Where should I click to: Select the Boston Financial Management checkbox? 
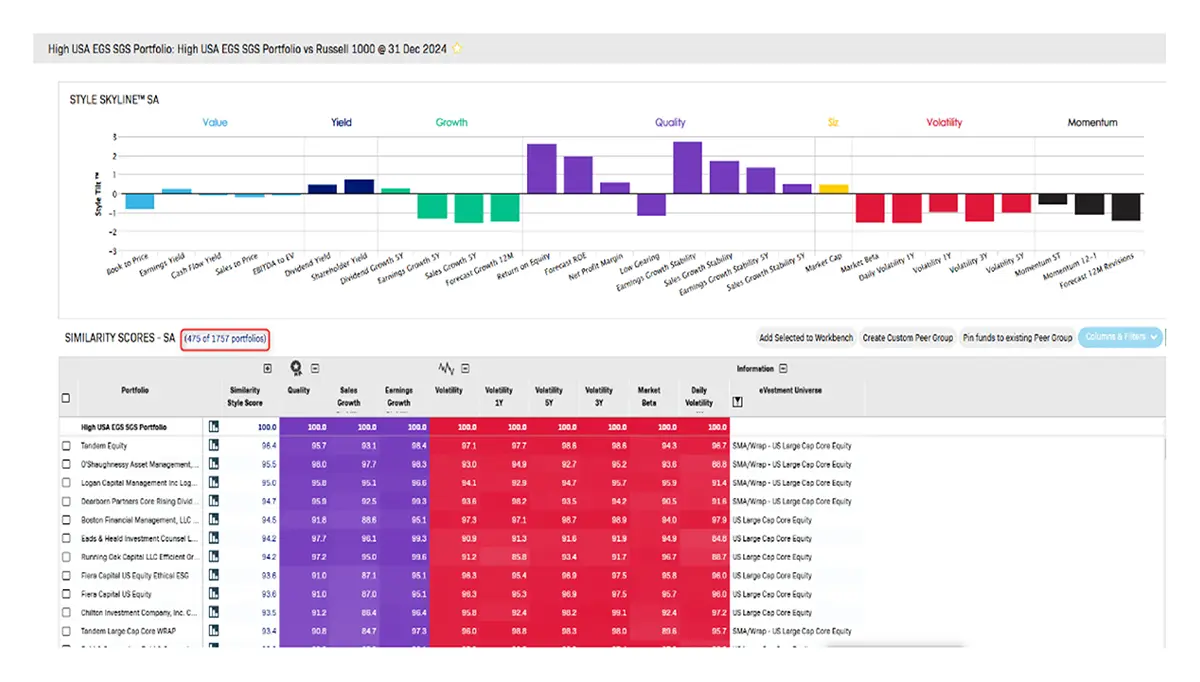pos(66,520)
